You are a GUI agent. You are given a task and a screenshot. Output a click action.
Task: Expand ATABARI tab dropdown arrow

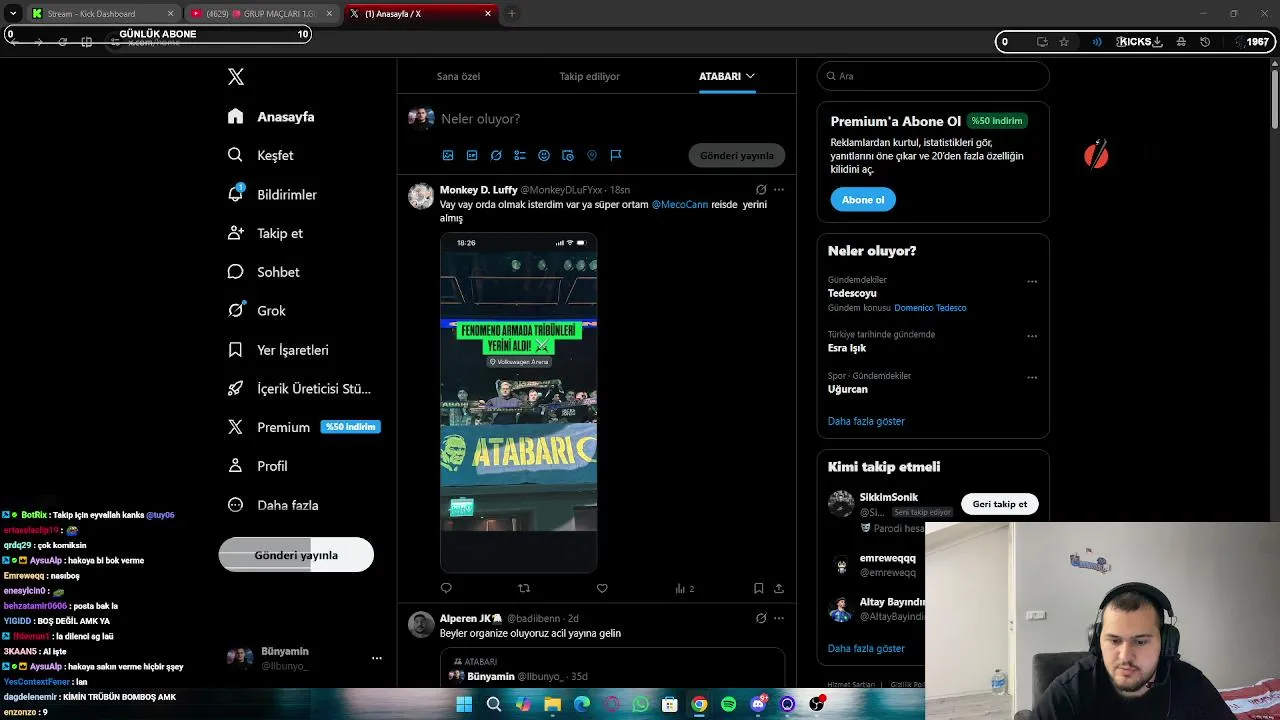(750, 76)
